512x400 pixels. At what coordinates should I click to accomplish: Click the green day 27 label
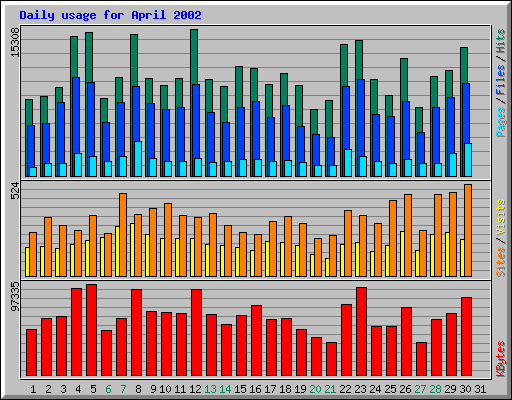420,389
